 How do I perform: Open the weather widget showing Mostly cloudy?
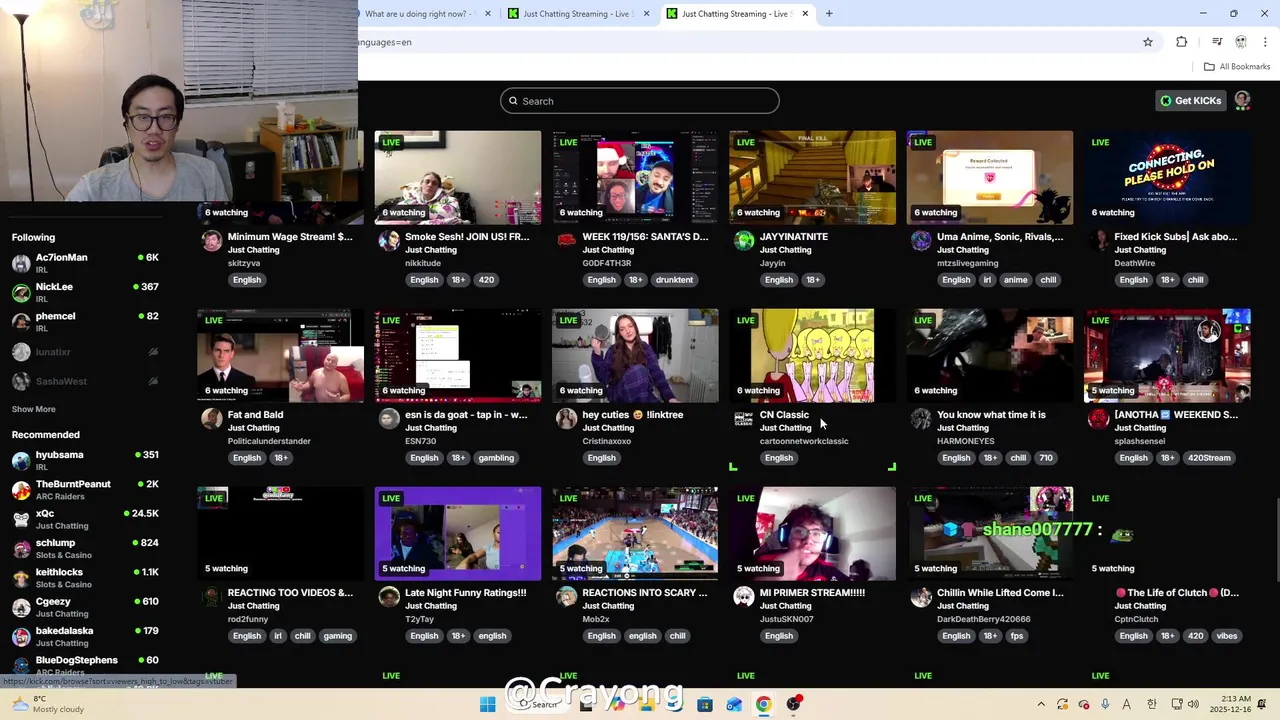pyautogui.click(x=45, y=704)
